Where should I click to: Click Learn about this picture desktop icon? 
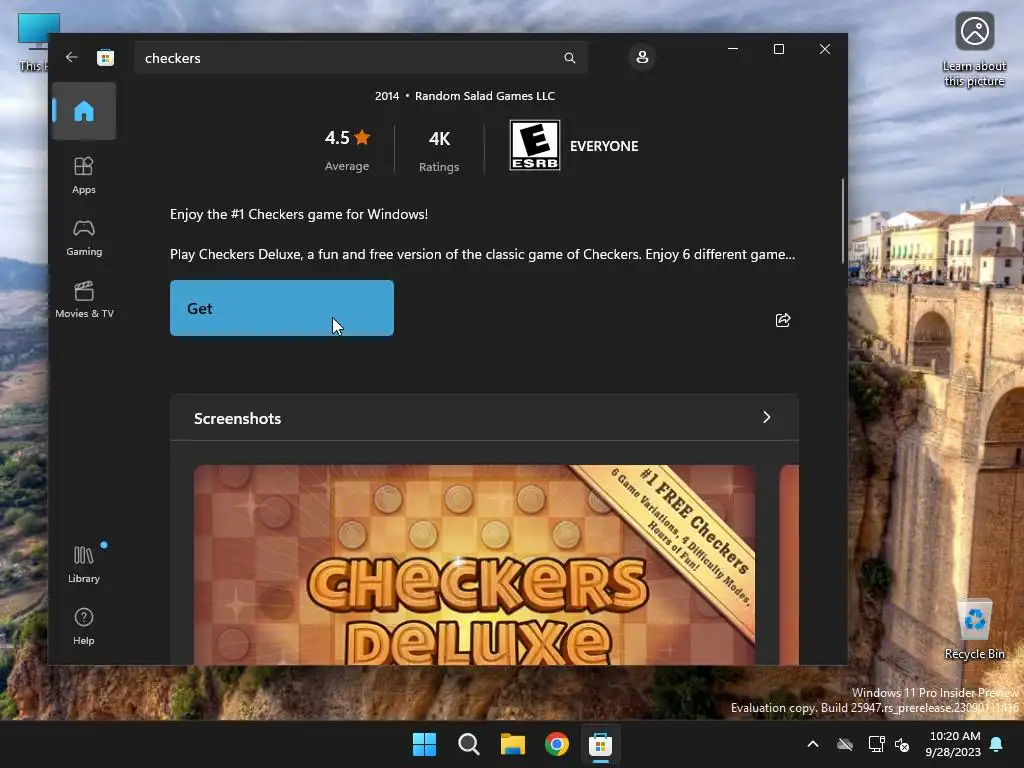click(974, 50)
